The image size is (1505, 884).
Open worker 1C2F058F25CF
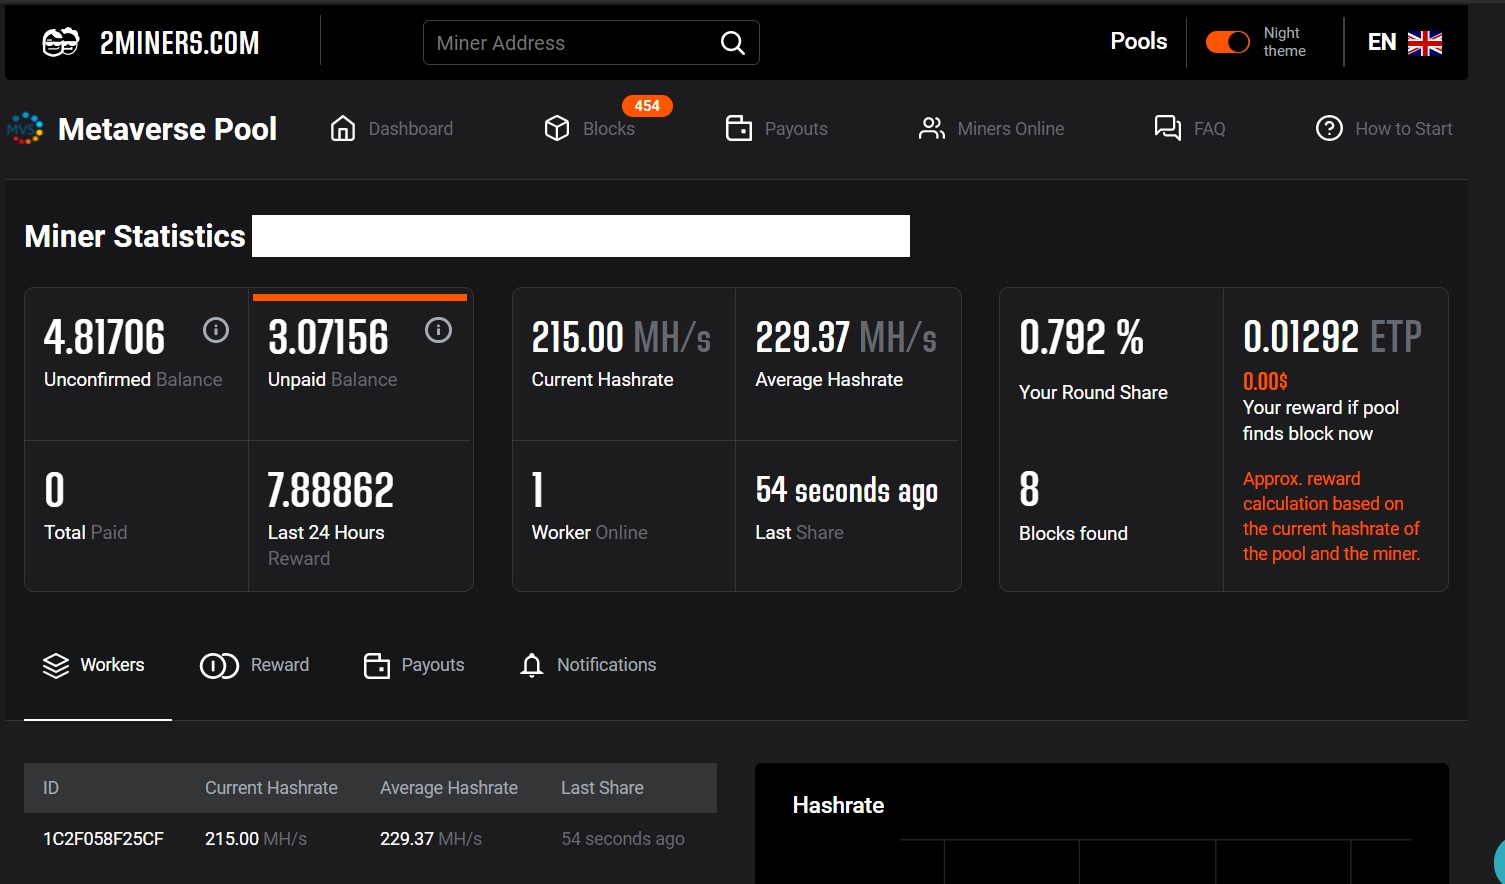103,839
